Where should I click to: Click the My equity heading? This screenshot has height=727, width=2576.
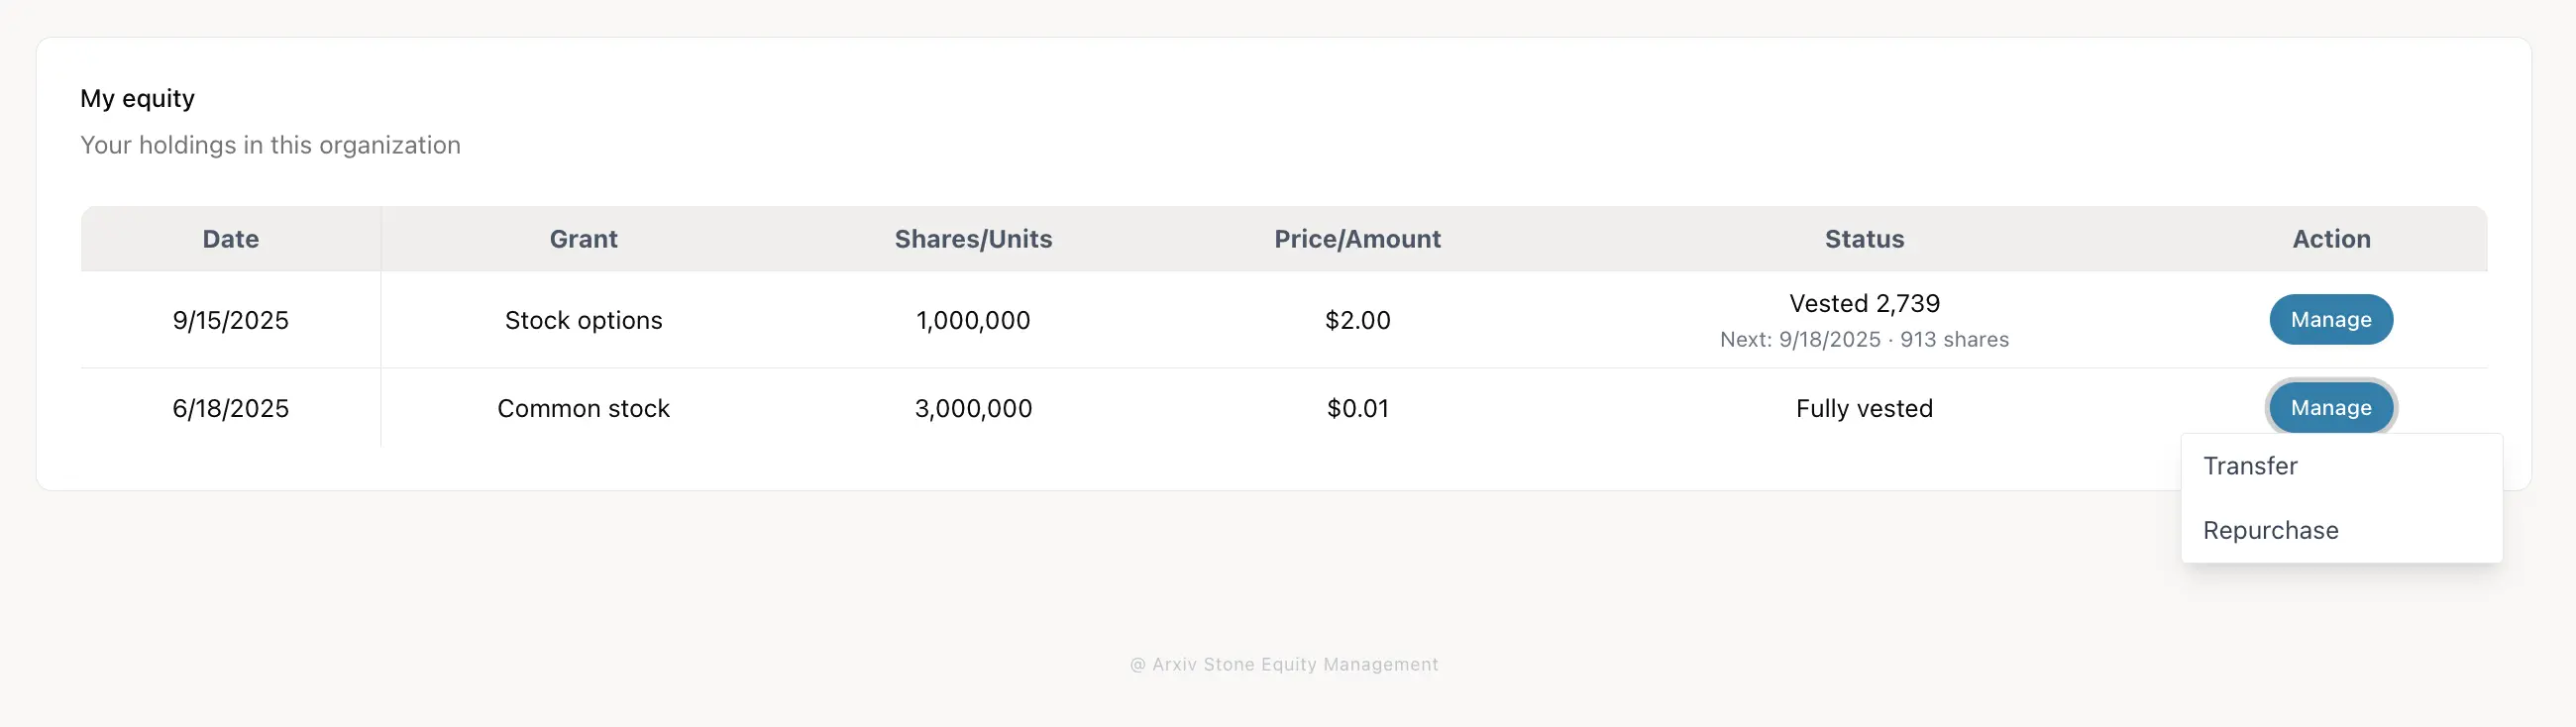[x=137, y=97]
